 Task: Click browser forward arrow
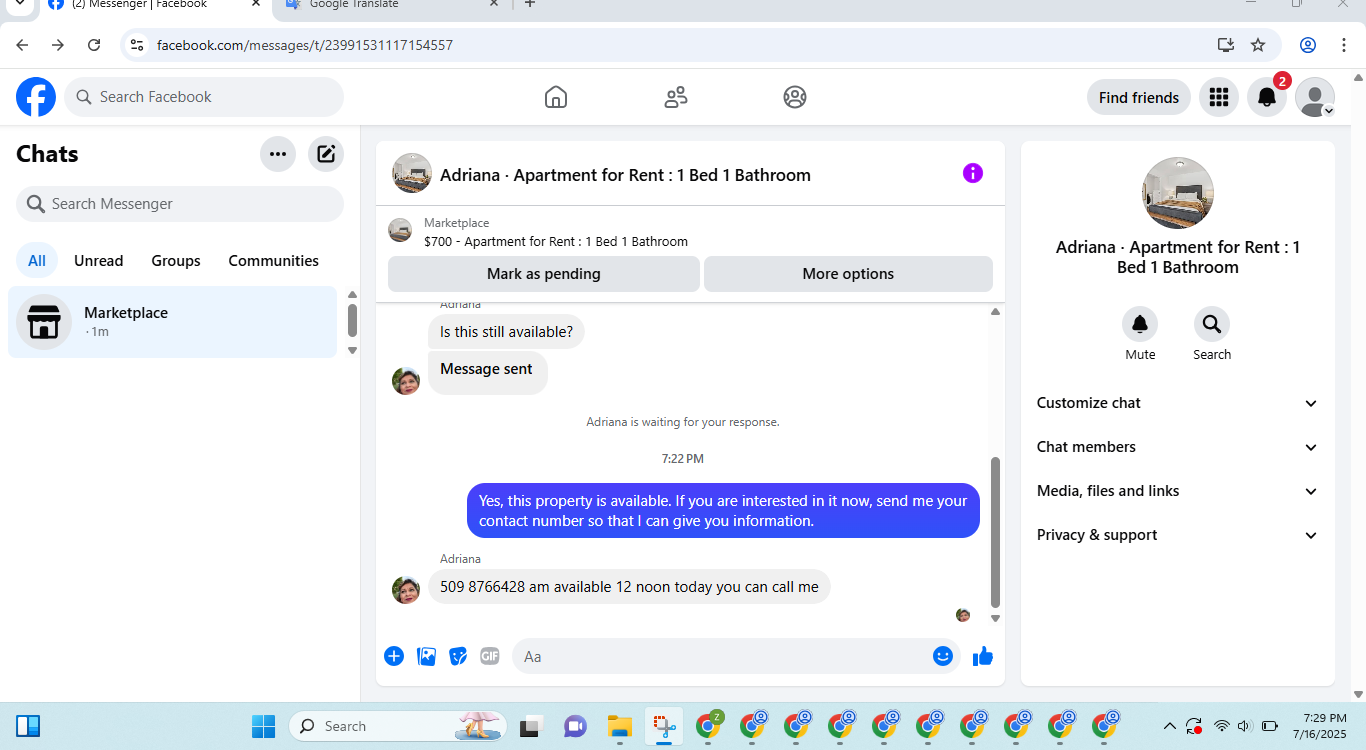pyautogui.click(x=58, y=45)
